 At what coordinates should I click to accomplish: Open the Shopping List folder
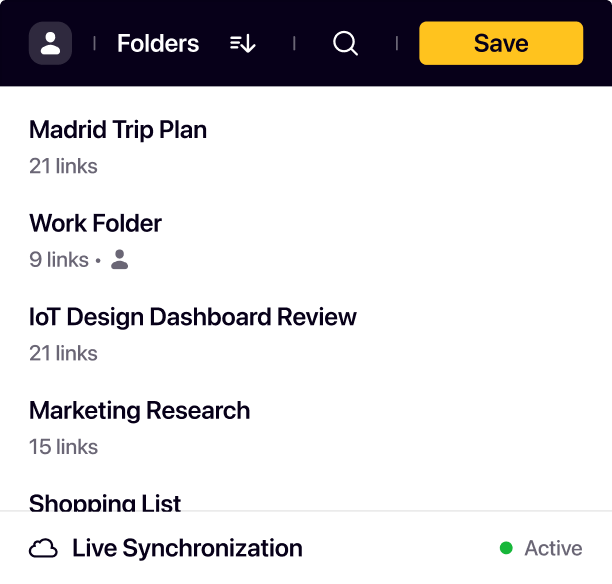pyautogui.click(x=105, y=502)
